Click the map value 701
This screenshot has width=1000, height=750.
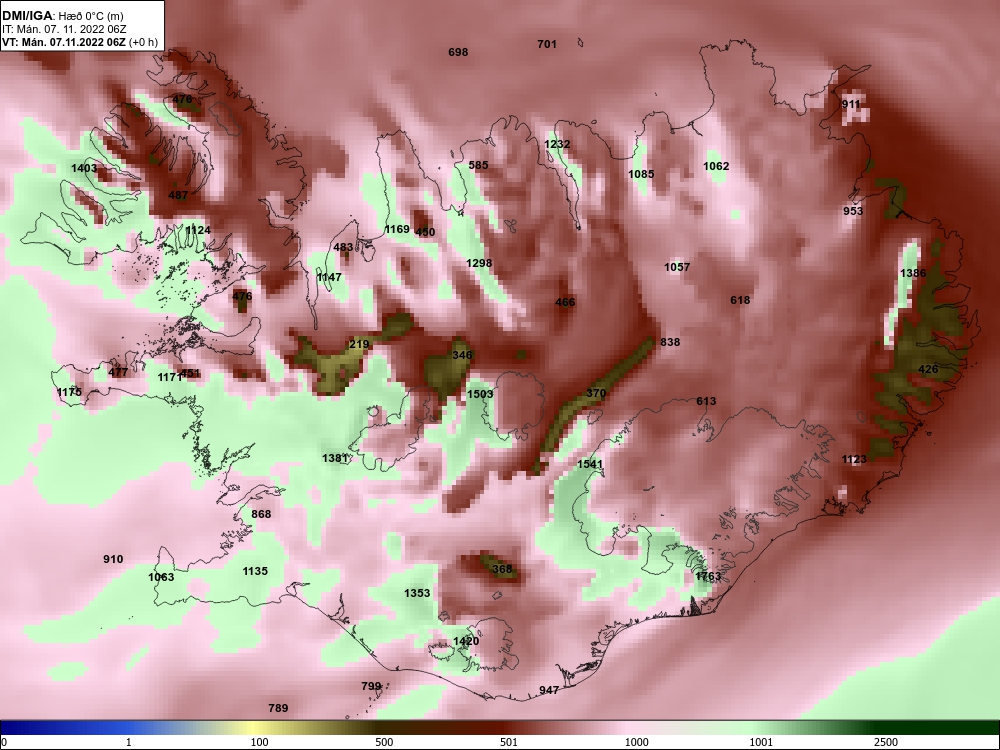(x=547, y=44)
